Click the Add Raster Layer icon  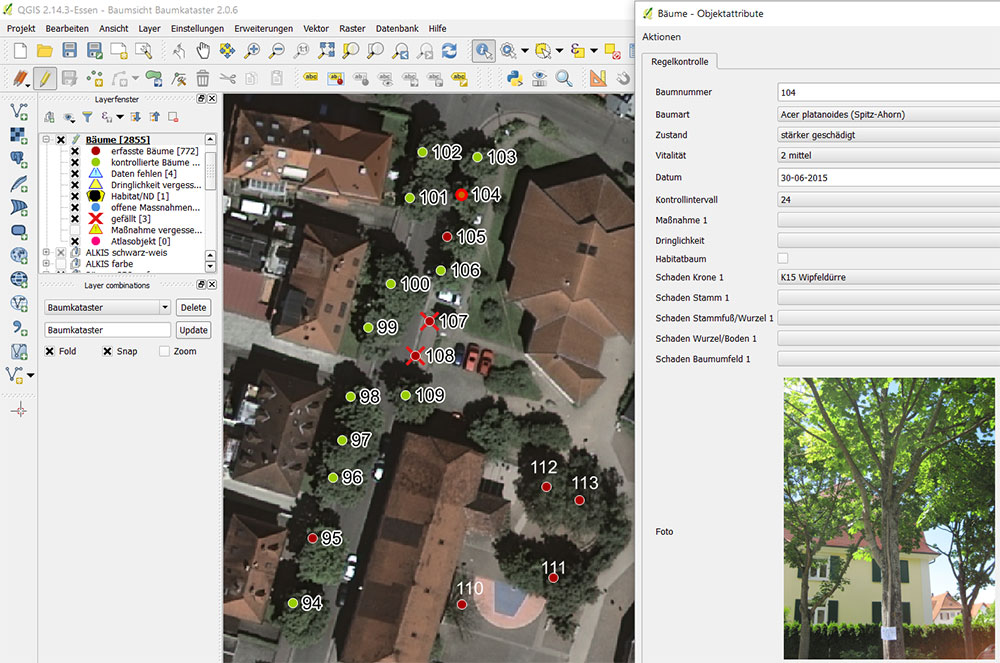point(18,135)
